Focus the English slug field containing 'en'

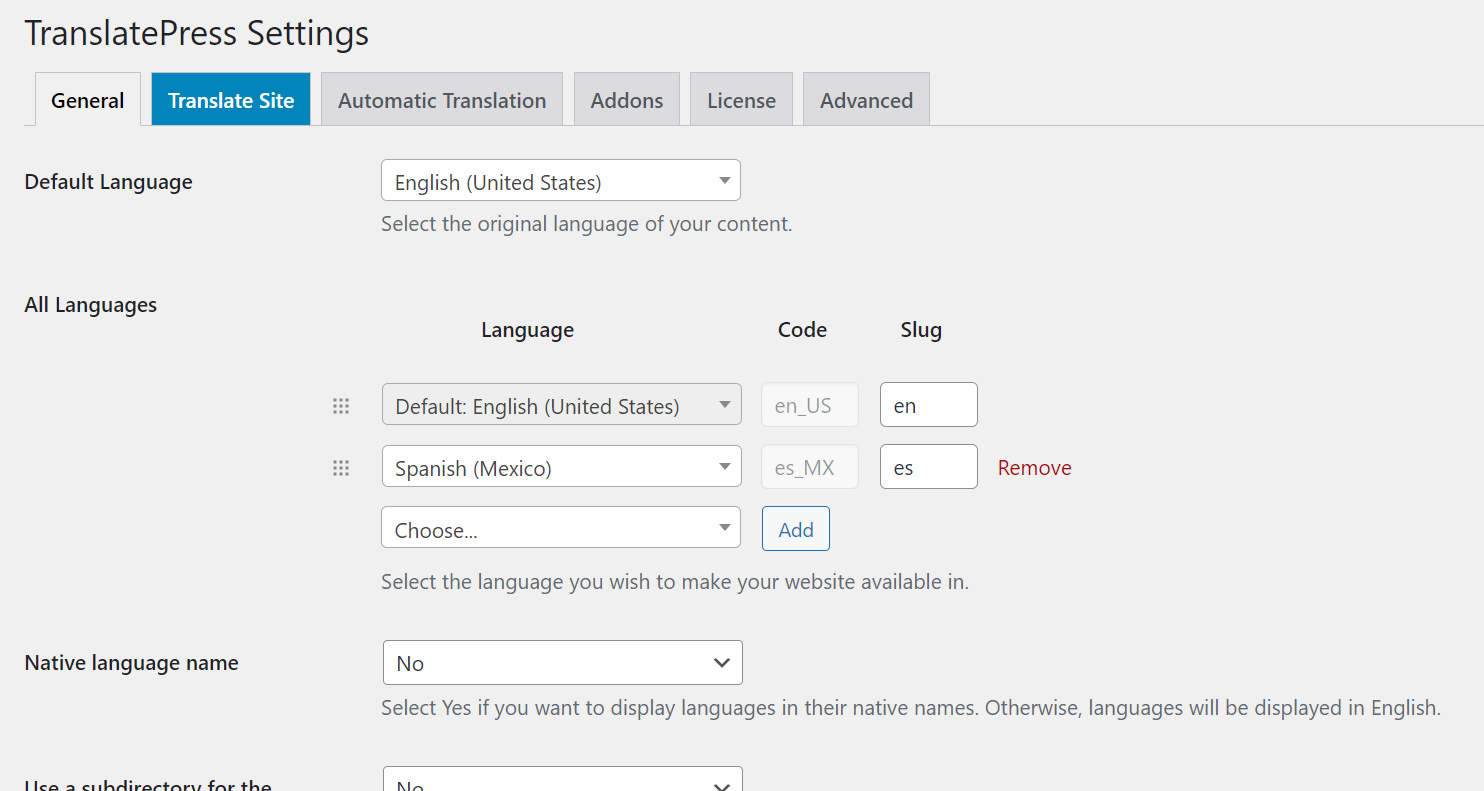click(x=928, y=406)
